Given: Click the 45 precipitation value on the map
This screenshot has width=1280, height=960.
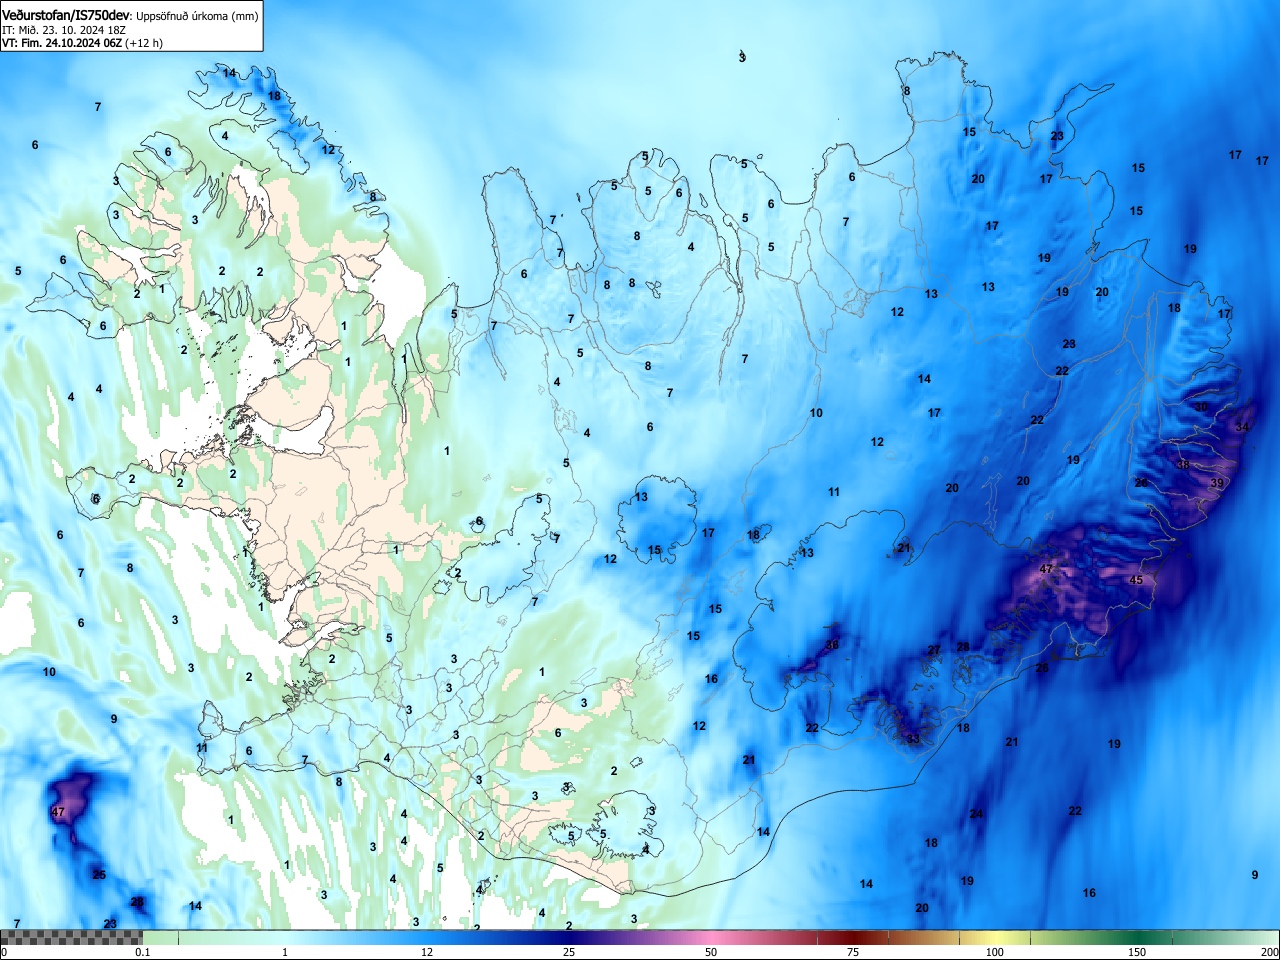Looking at the screenshot, I should [1136, 580].
